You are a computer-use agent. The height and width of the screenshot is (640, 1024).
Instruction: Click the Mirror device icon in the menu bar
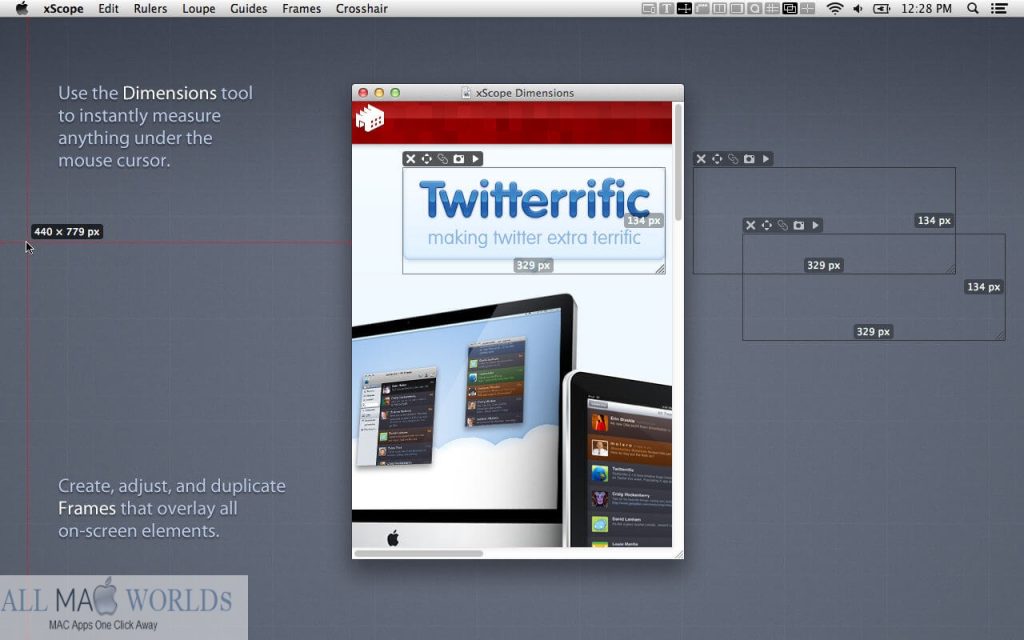coord(648,8)
